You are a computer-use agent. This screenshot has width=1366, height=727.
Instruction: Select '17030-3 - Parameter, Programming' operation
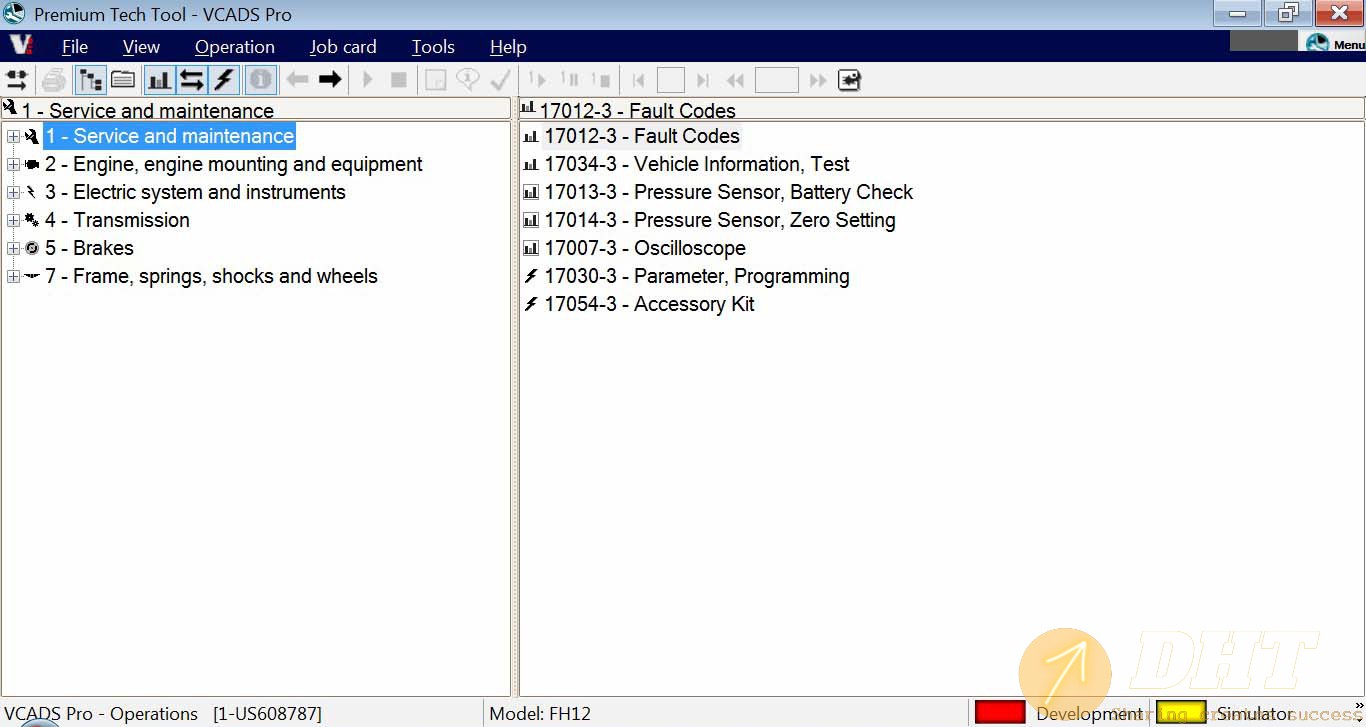(697, 276)
